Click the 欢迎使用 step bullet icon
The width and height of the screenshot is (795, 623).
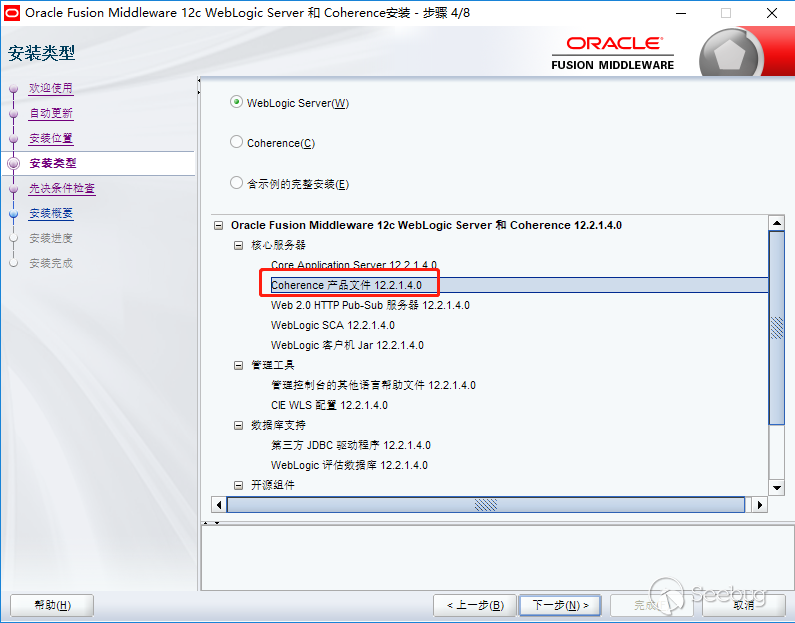(14, 89)
